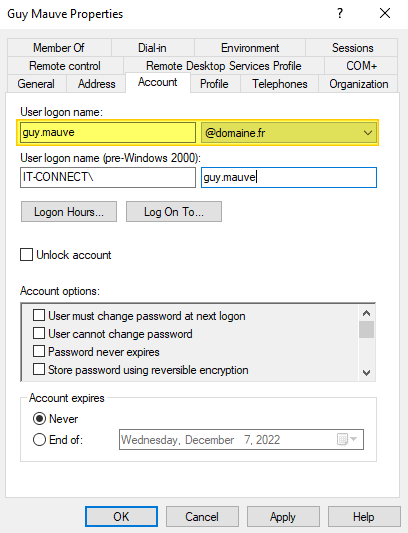
Task: Switch to the Member Of tab
Action: tap(59, 48)
